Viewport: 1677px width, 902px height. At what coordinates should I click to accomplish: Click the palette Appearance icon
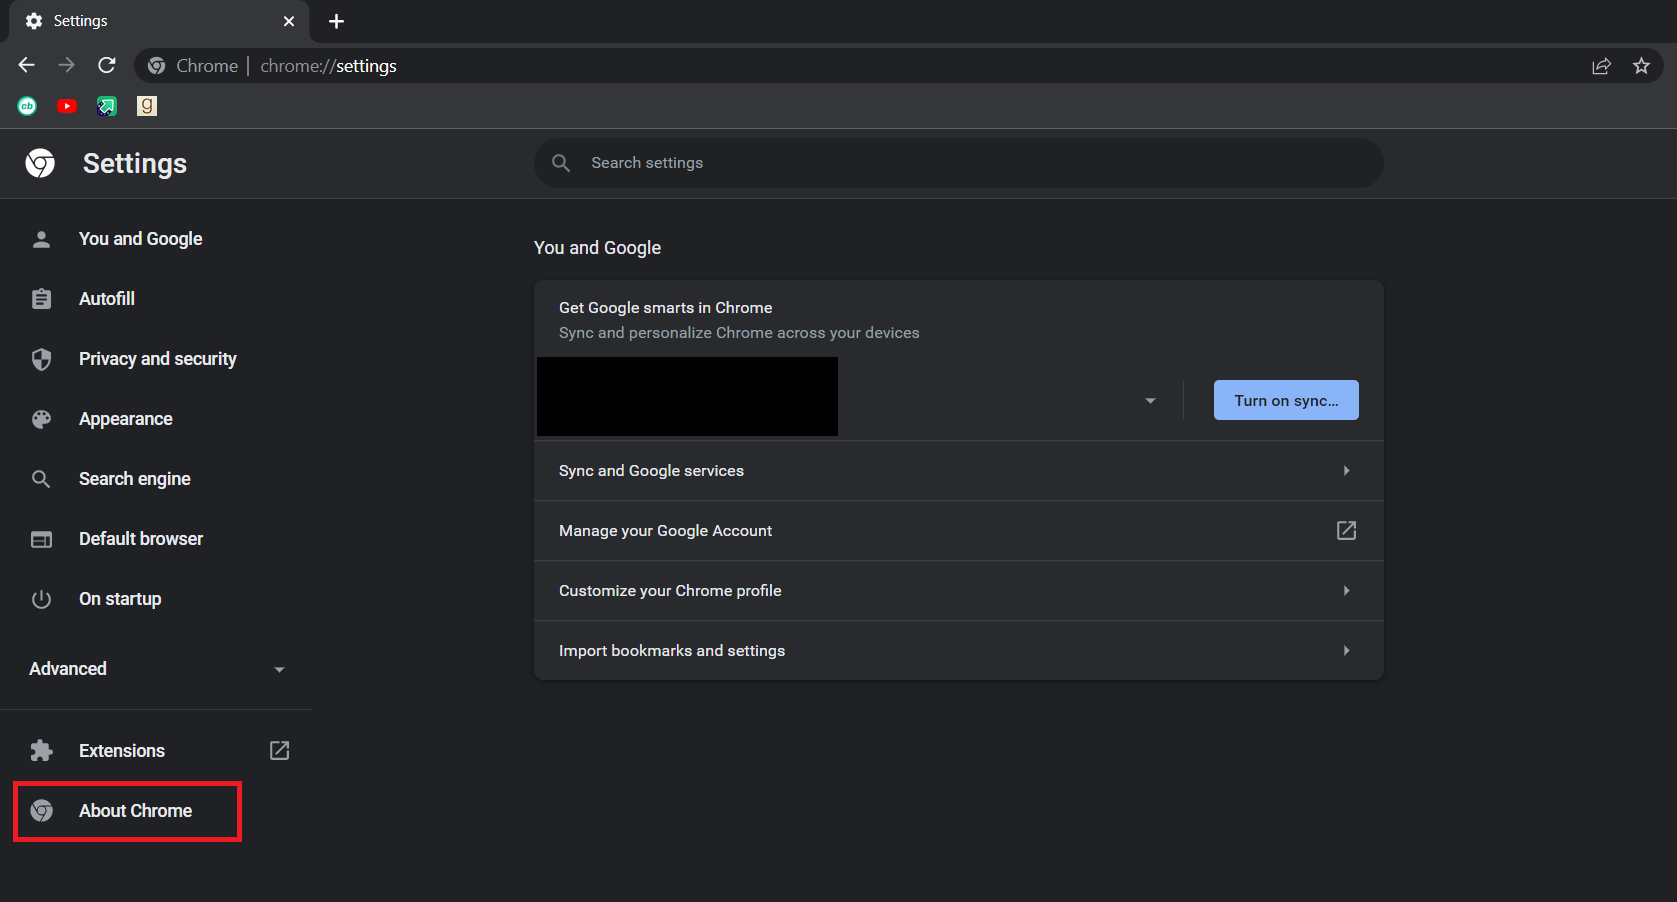(x=41, y=419)
